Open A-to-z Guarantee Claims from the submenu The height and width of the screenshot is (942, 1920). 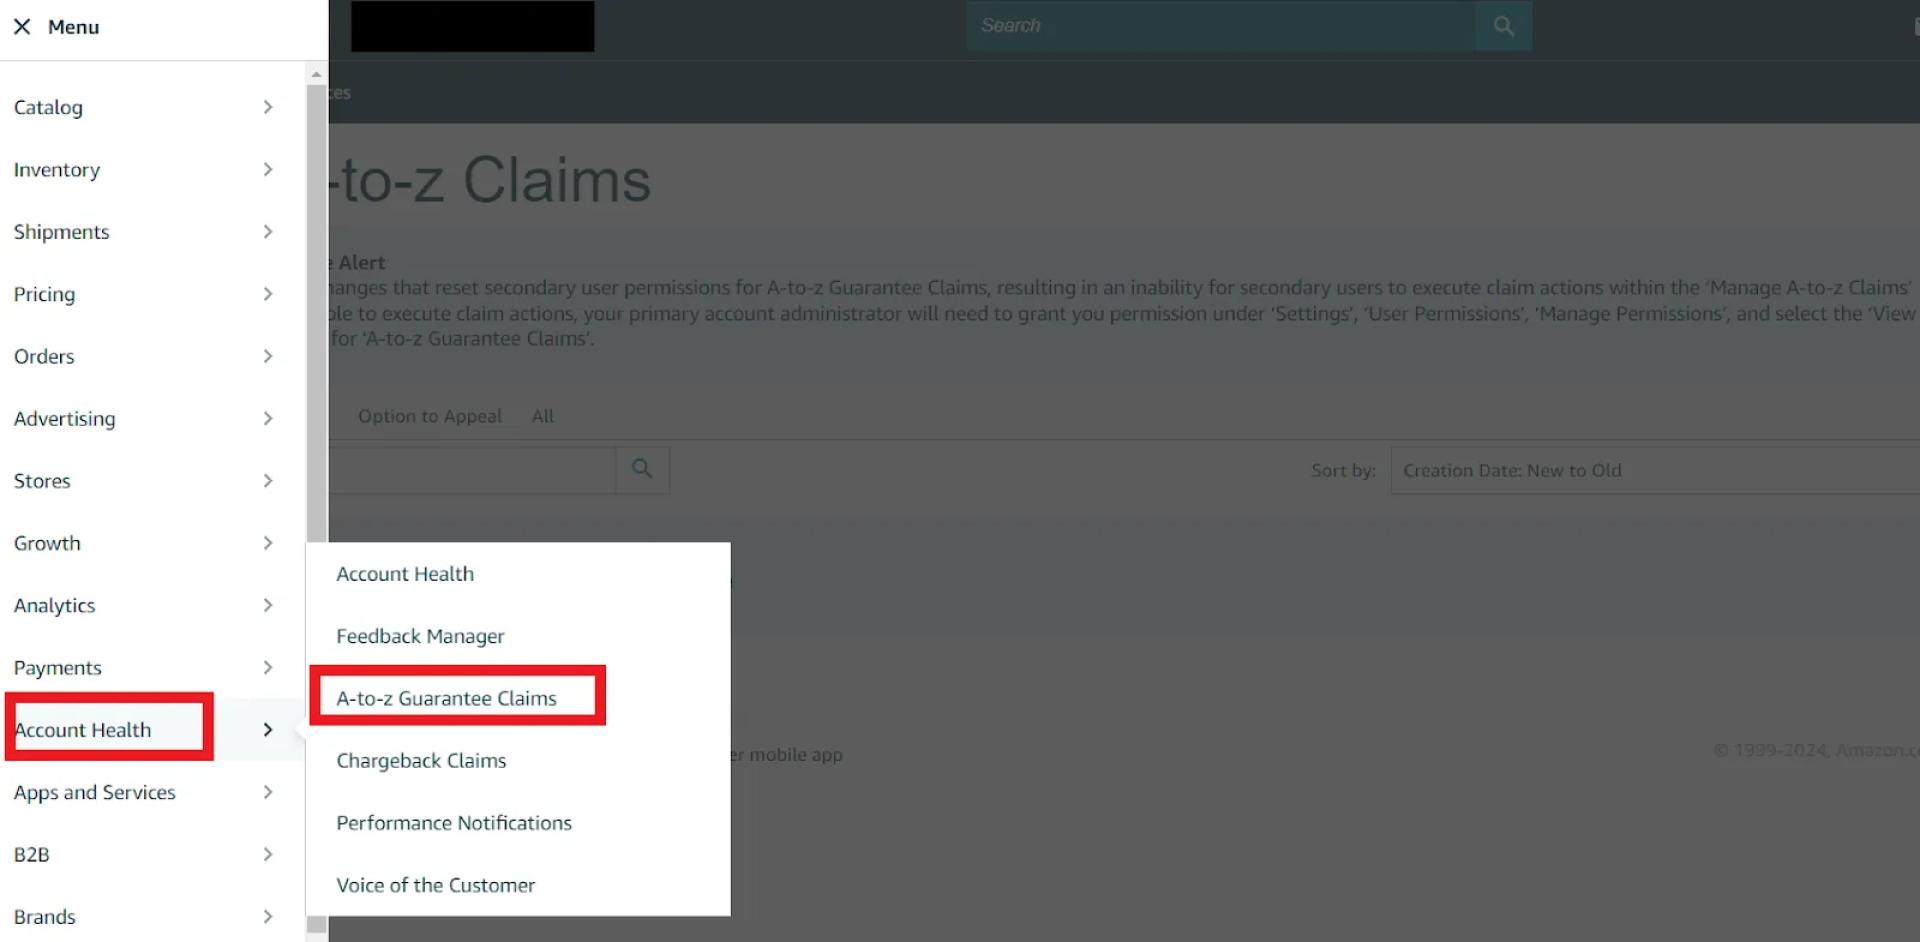(x=447, y=698)
